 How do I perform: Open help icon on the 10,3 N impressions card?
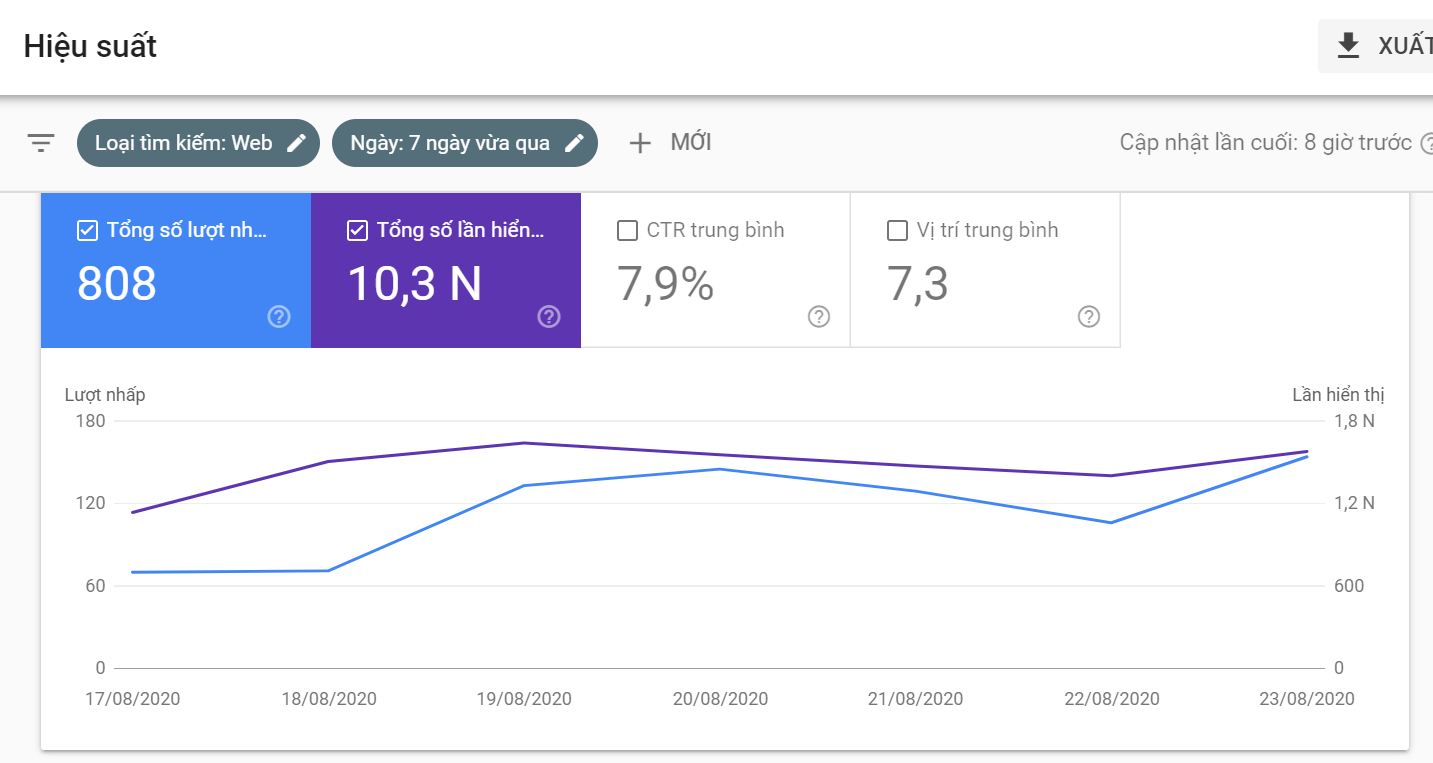[x=549, y=317]
